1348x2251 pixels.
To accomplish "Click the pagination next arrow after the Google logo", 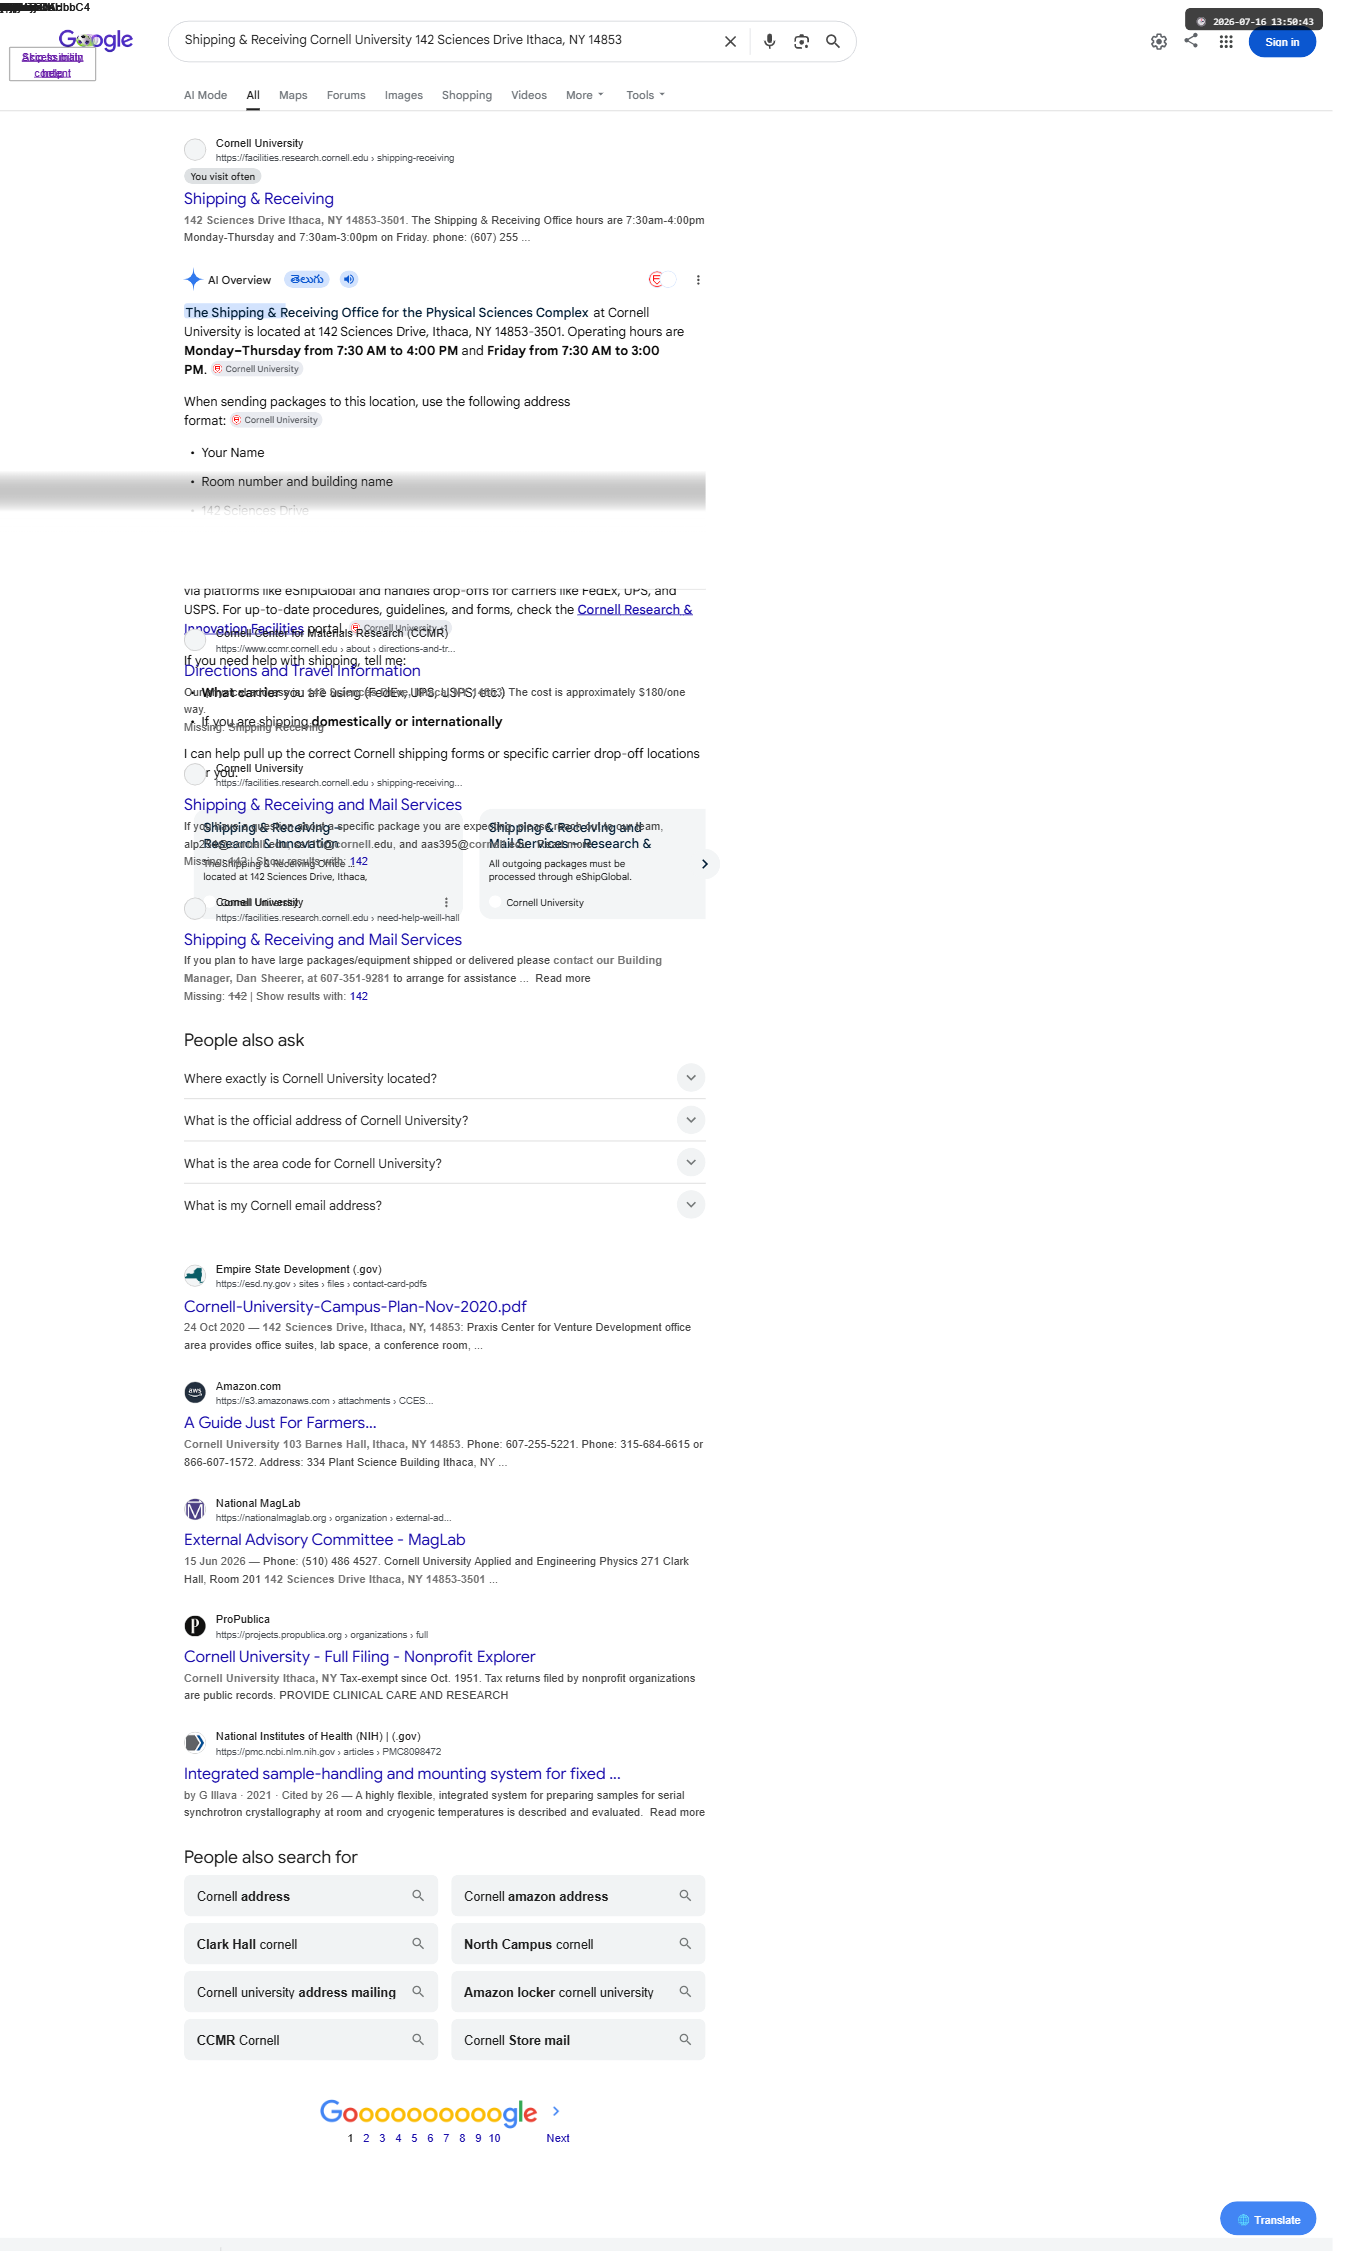I will (556, 2111).
